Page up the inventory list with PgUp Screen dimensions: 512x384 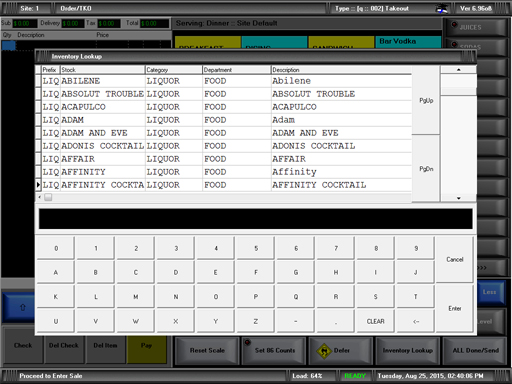[x=426, y=100]
